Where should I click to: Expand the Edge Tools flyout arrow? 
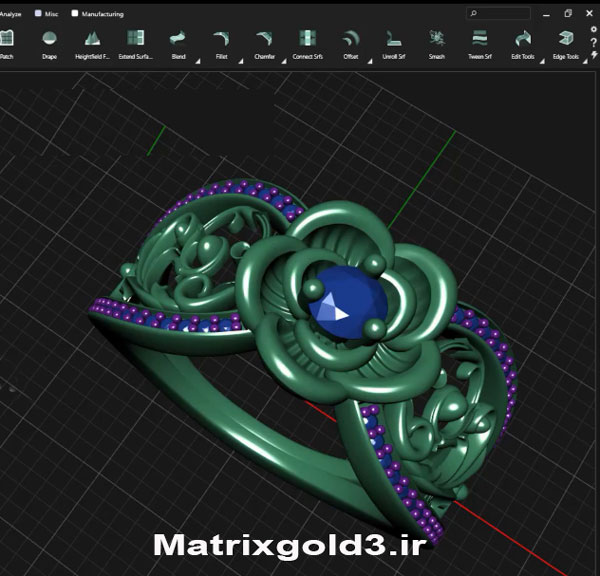tap(585, 61)
